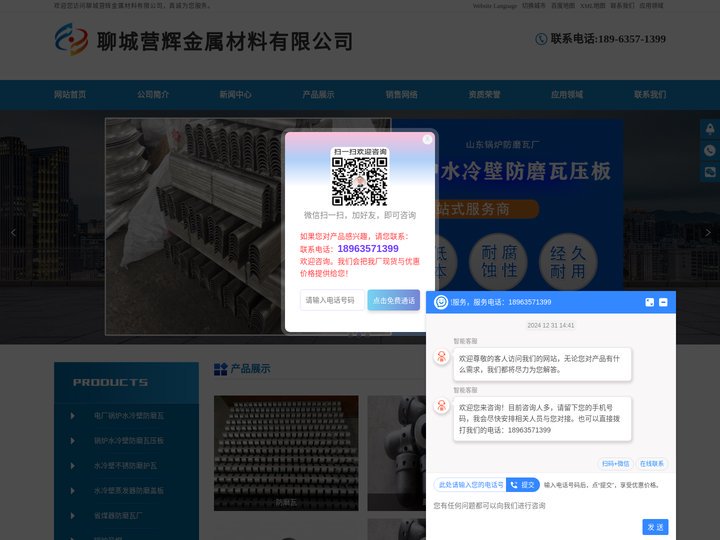
Task: Click the phone icon beside 联系电话 in the header
Action: point(541,39)
